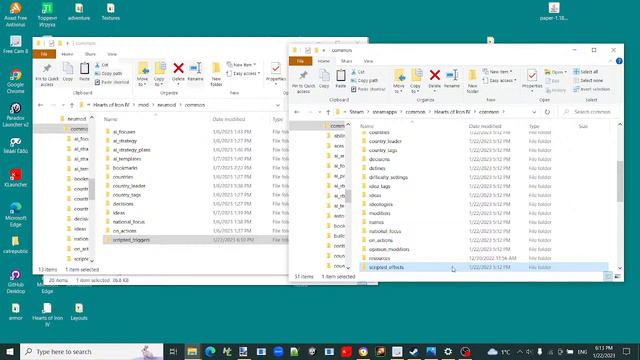
Task: Click Paste shortcut in neumod window ribbon
Action: click(112, 82)
